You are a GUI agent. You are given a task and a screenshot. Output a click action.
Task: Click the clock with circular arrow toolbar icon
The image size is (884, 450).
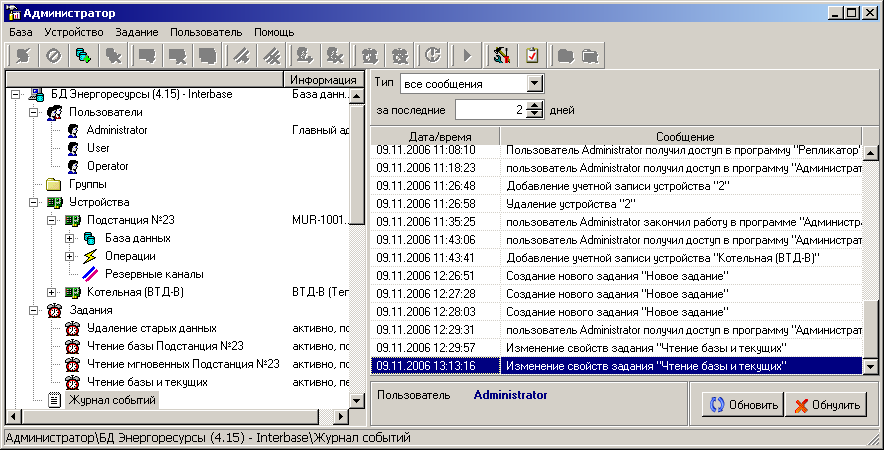(432, 55)
